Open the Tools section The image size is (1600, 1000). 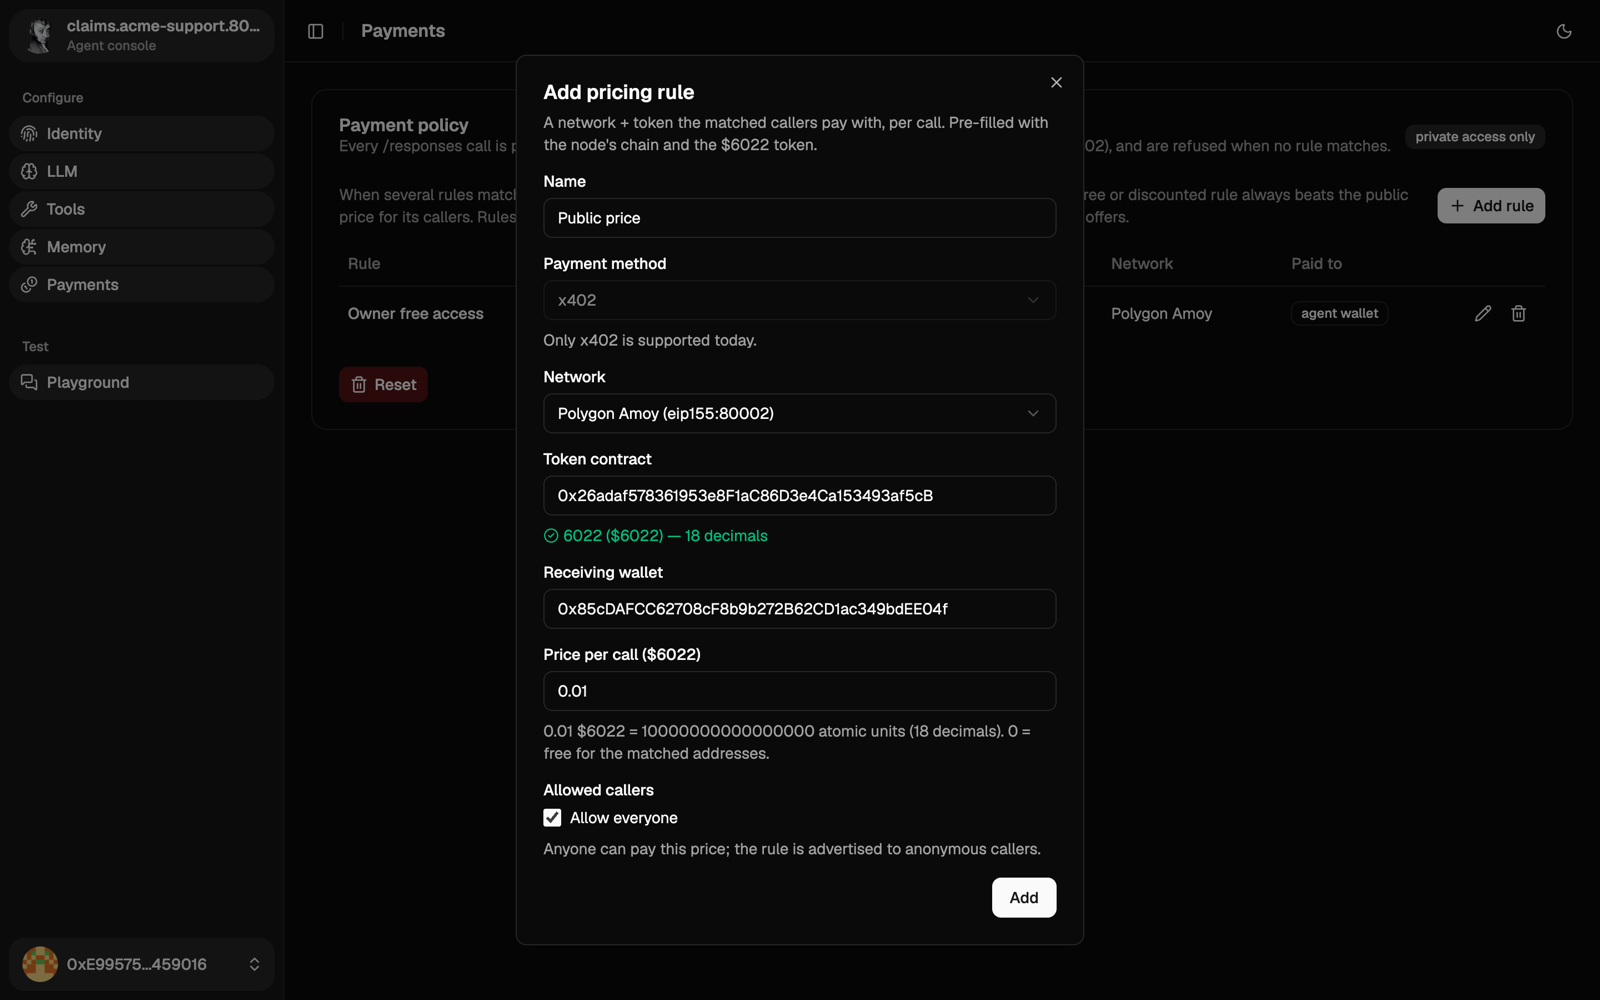tap(142, 209)
